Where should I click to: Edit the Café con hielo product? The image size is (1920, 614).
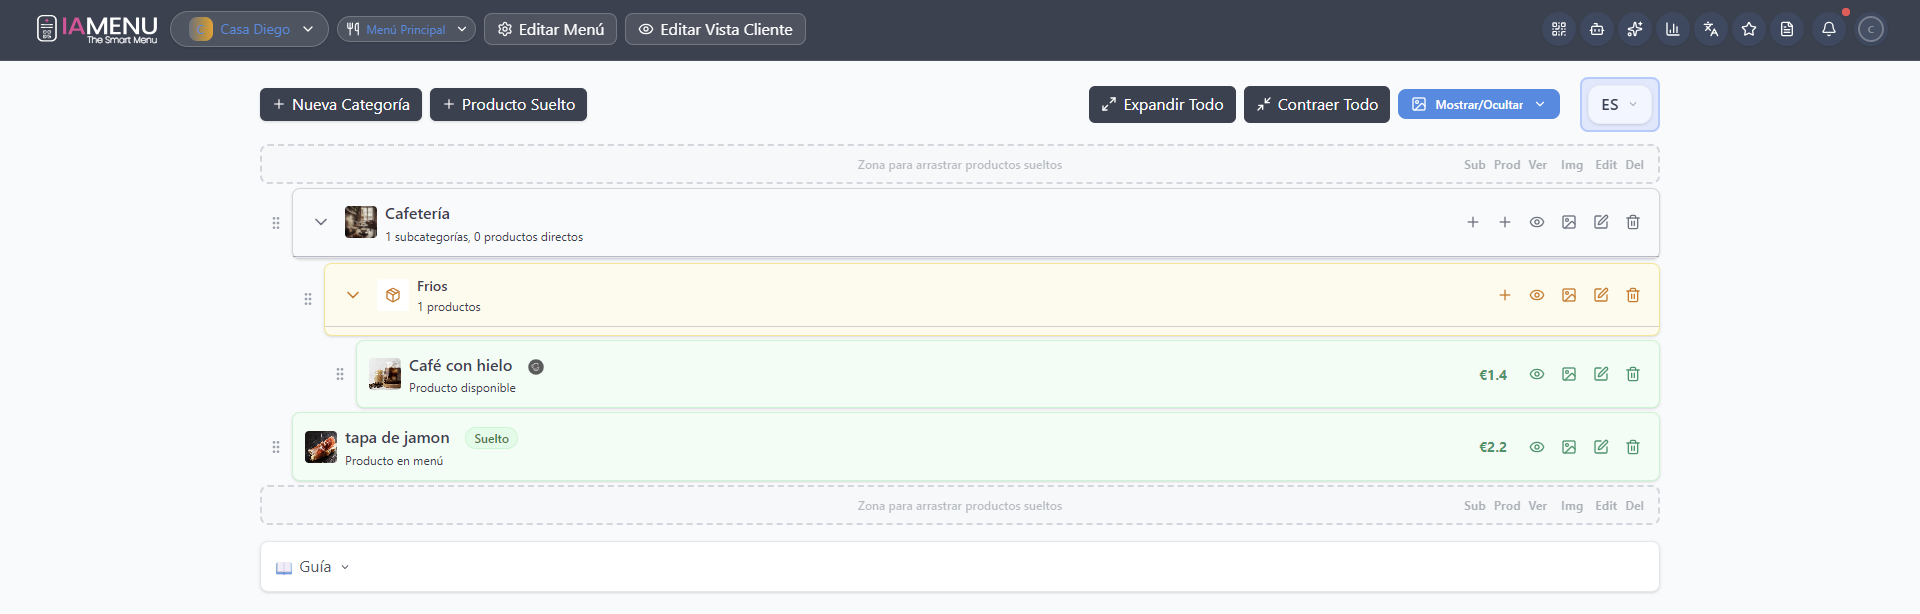(1601, 374)
